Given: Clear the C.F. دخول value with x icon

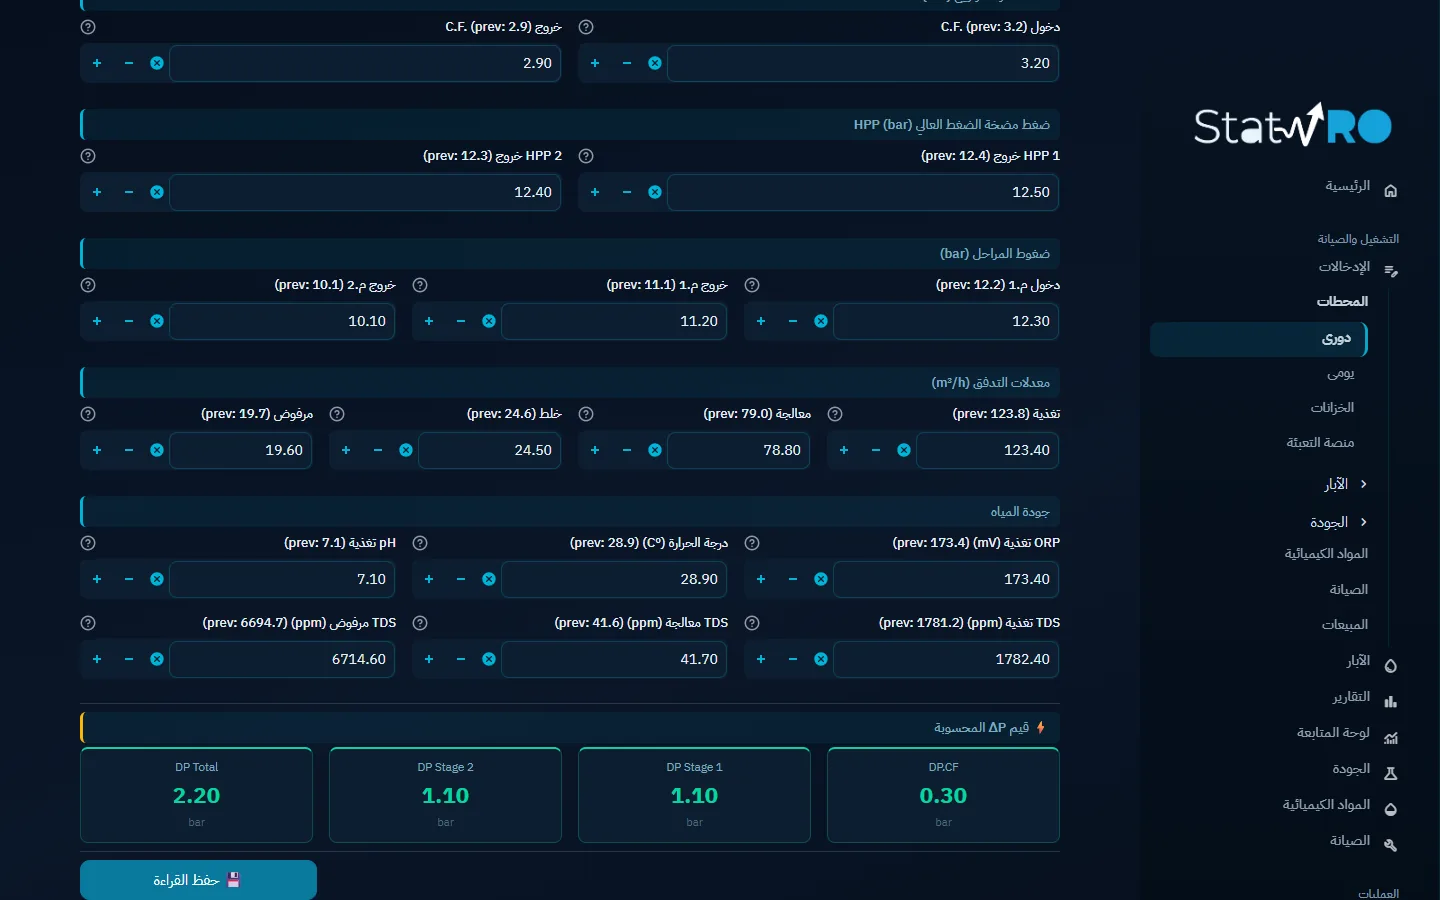Looking at the screenshot, I should click(655, 63).
